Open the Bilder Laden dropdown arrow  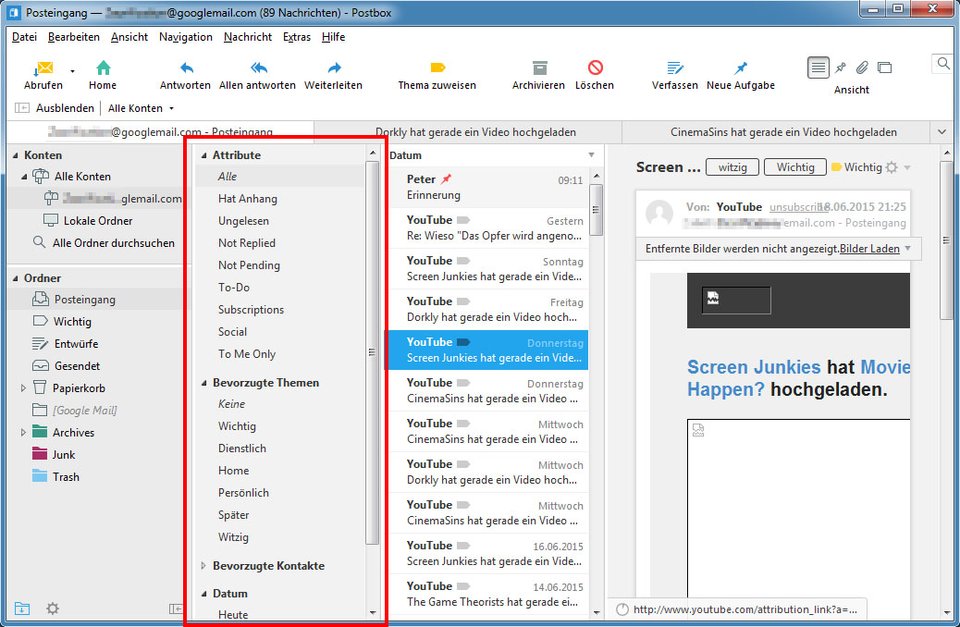[908, 248]
